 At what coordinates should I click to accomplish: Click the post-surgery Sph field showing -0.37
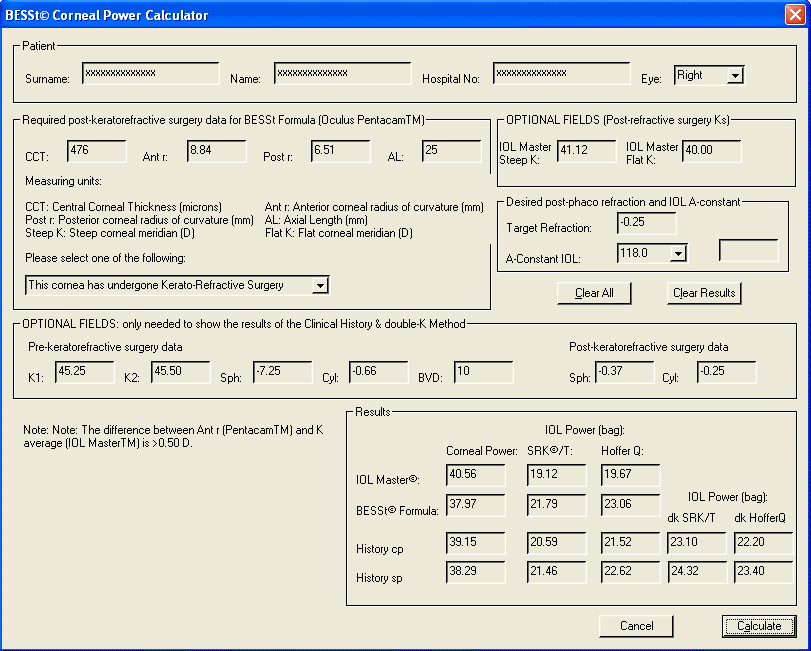(625, 372)
